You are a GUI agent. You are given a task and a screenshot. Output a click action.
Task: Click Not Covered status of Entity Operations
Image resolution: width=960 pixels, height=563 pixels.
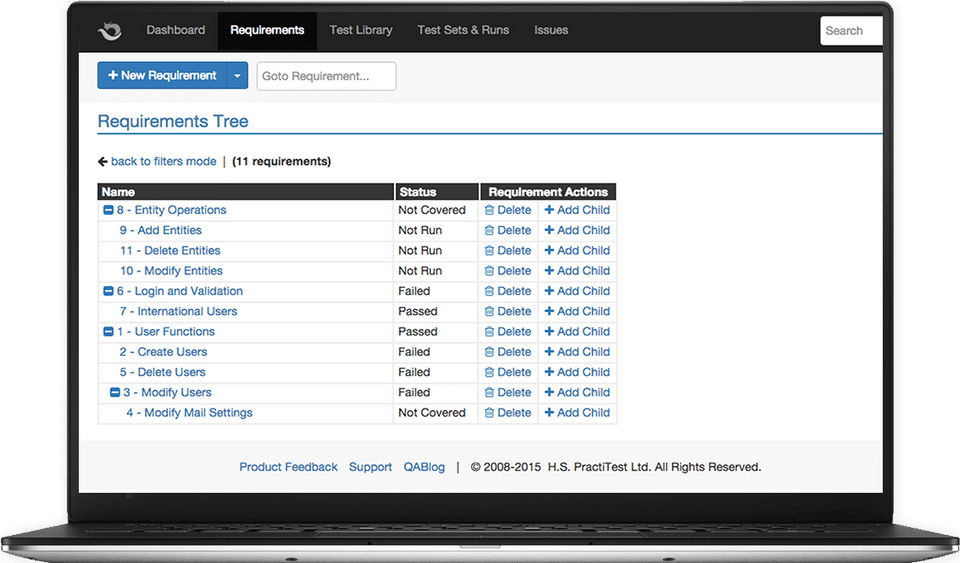[x=432, y=210]
